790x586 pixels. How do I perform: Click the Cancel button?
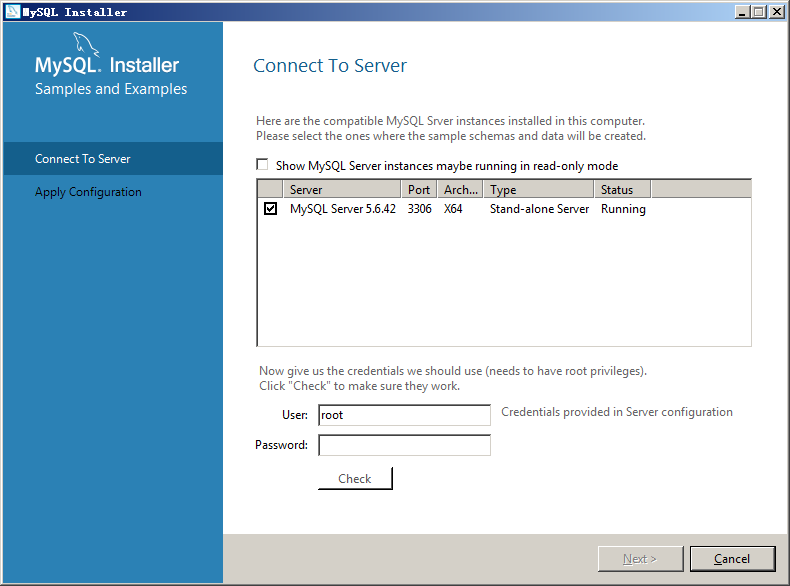point(732,559)
